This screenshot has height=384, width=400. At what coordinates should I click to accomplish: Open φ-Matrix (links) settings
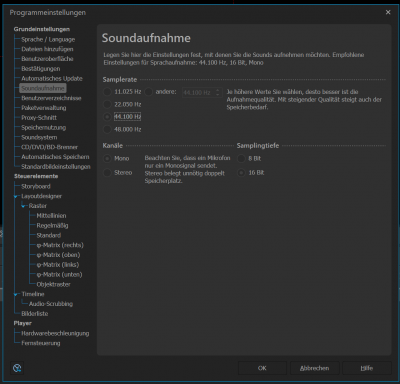tap(58, 265)
